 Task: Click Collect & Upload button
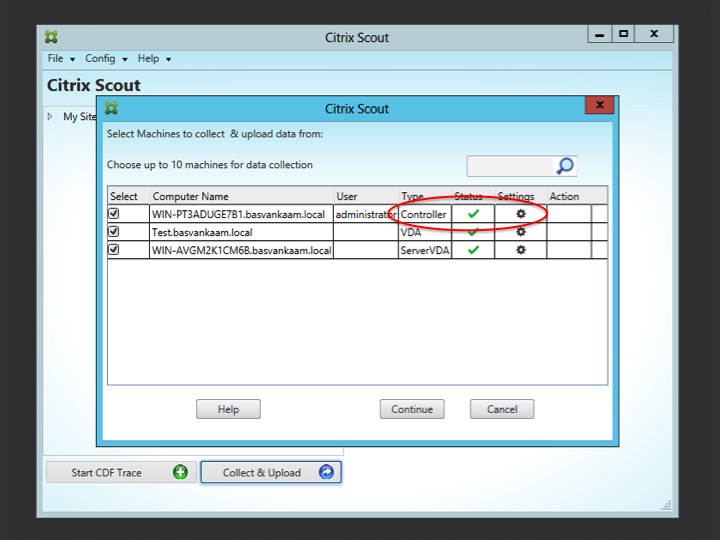tap(271, 472)
